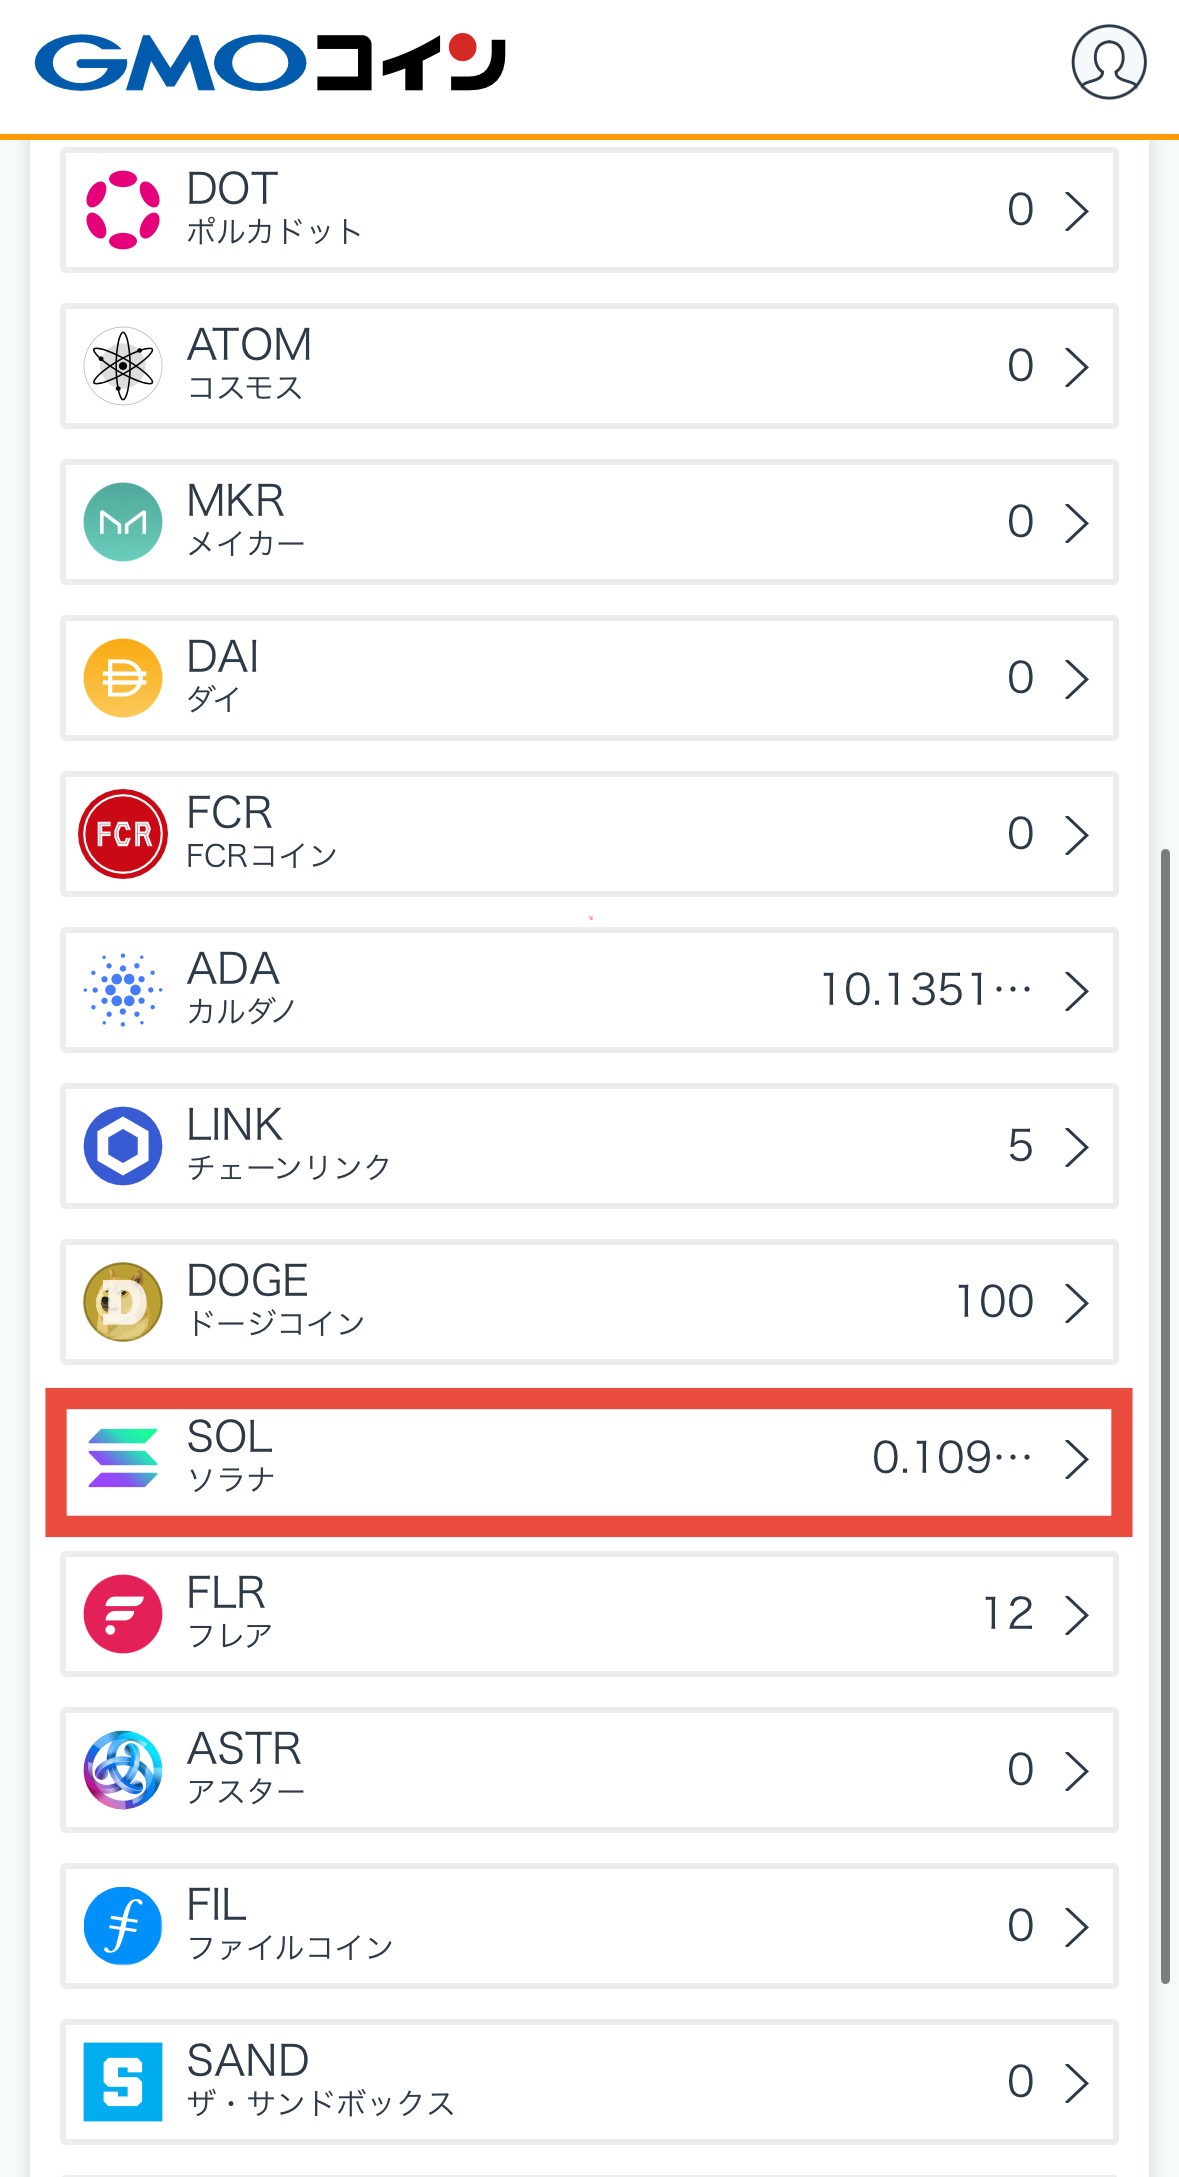Tap the Cardano ADA coin icon
Image resolution: width=1179 pixels, height=2177 pixels.
123,990
